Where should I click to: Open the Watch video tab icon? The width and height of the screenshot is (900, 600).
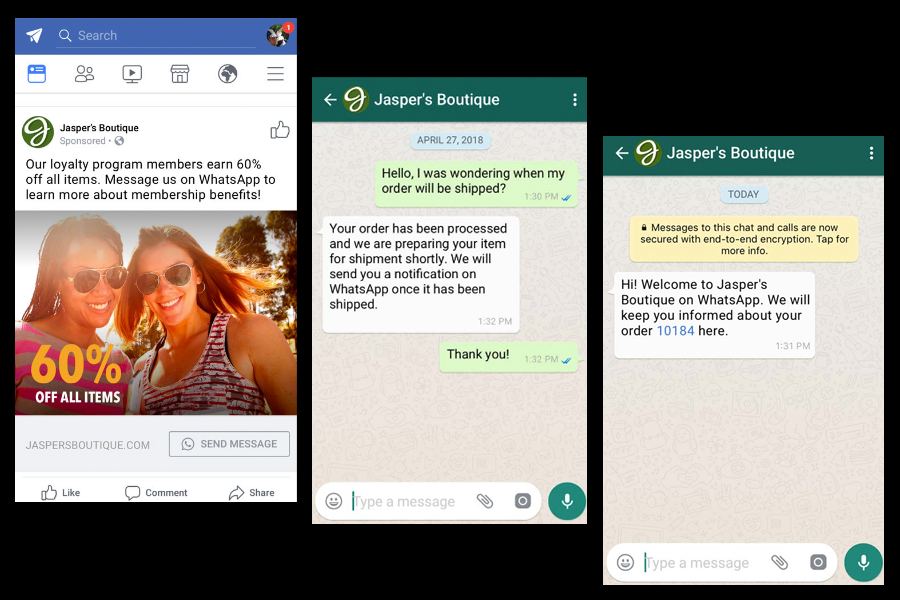[x=132, y=74]
